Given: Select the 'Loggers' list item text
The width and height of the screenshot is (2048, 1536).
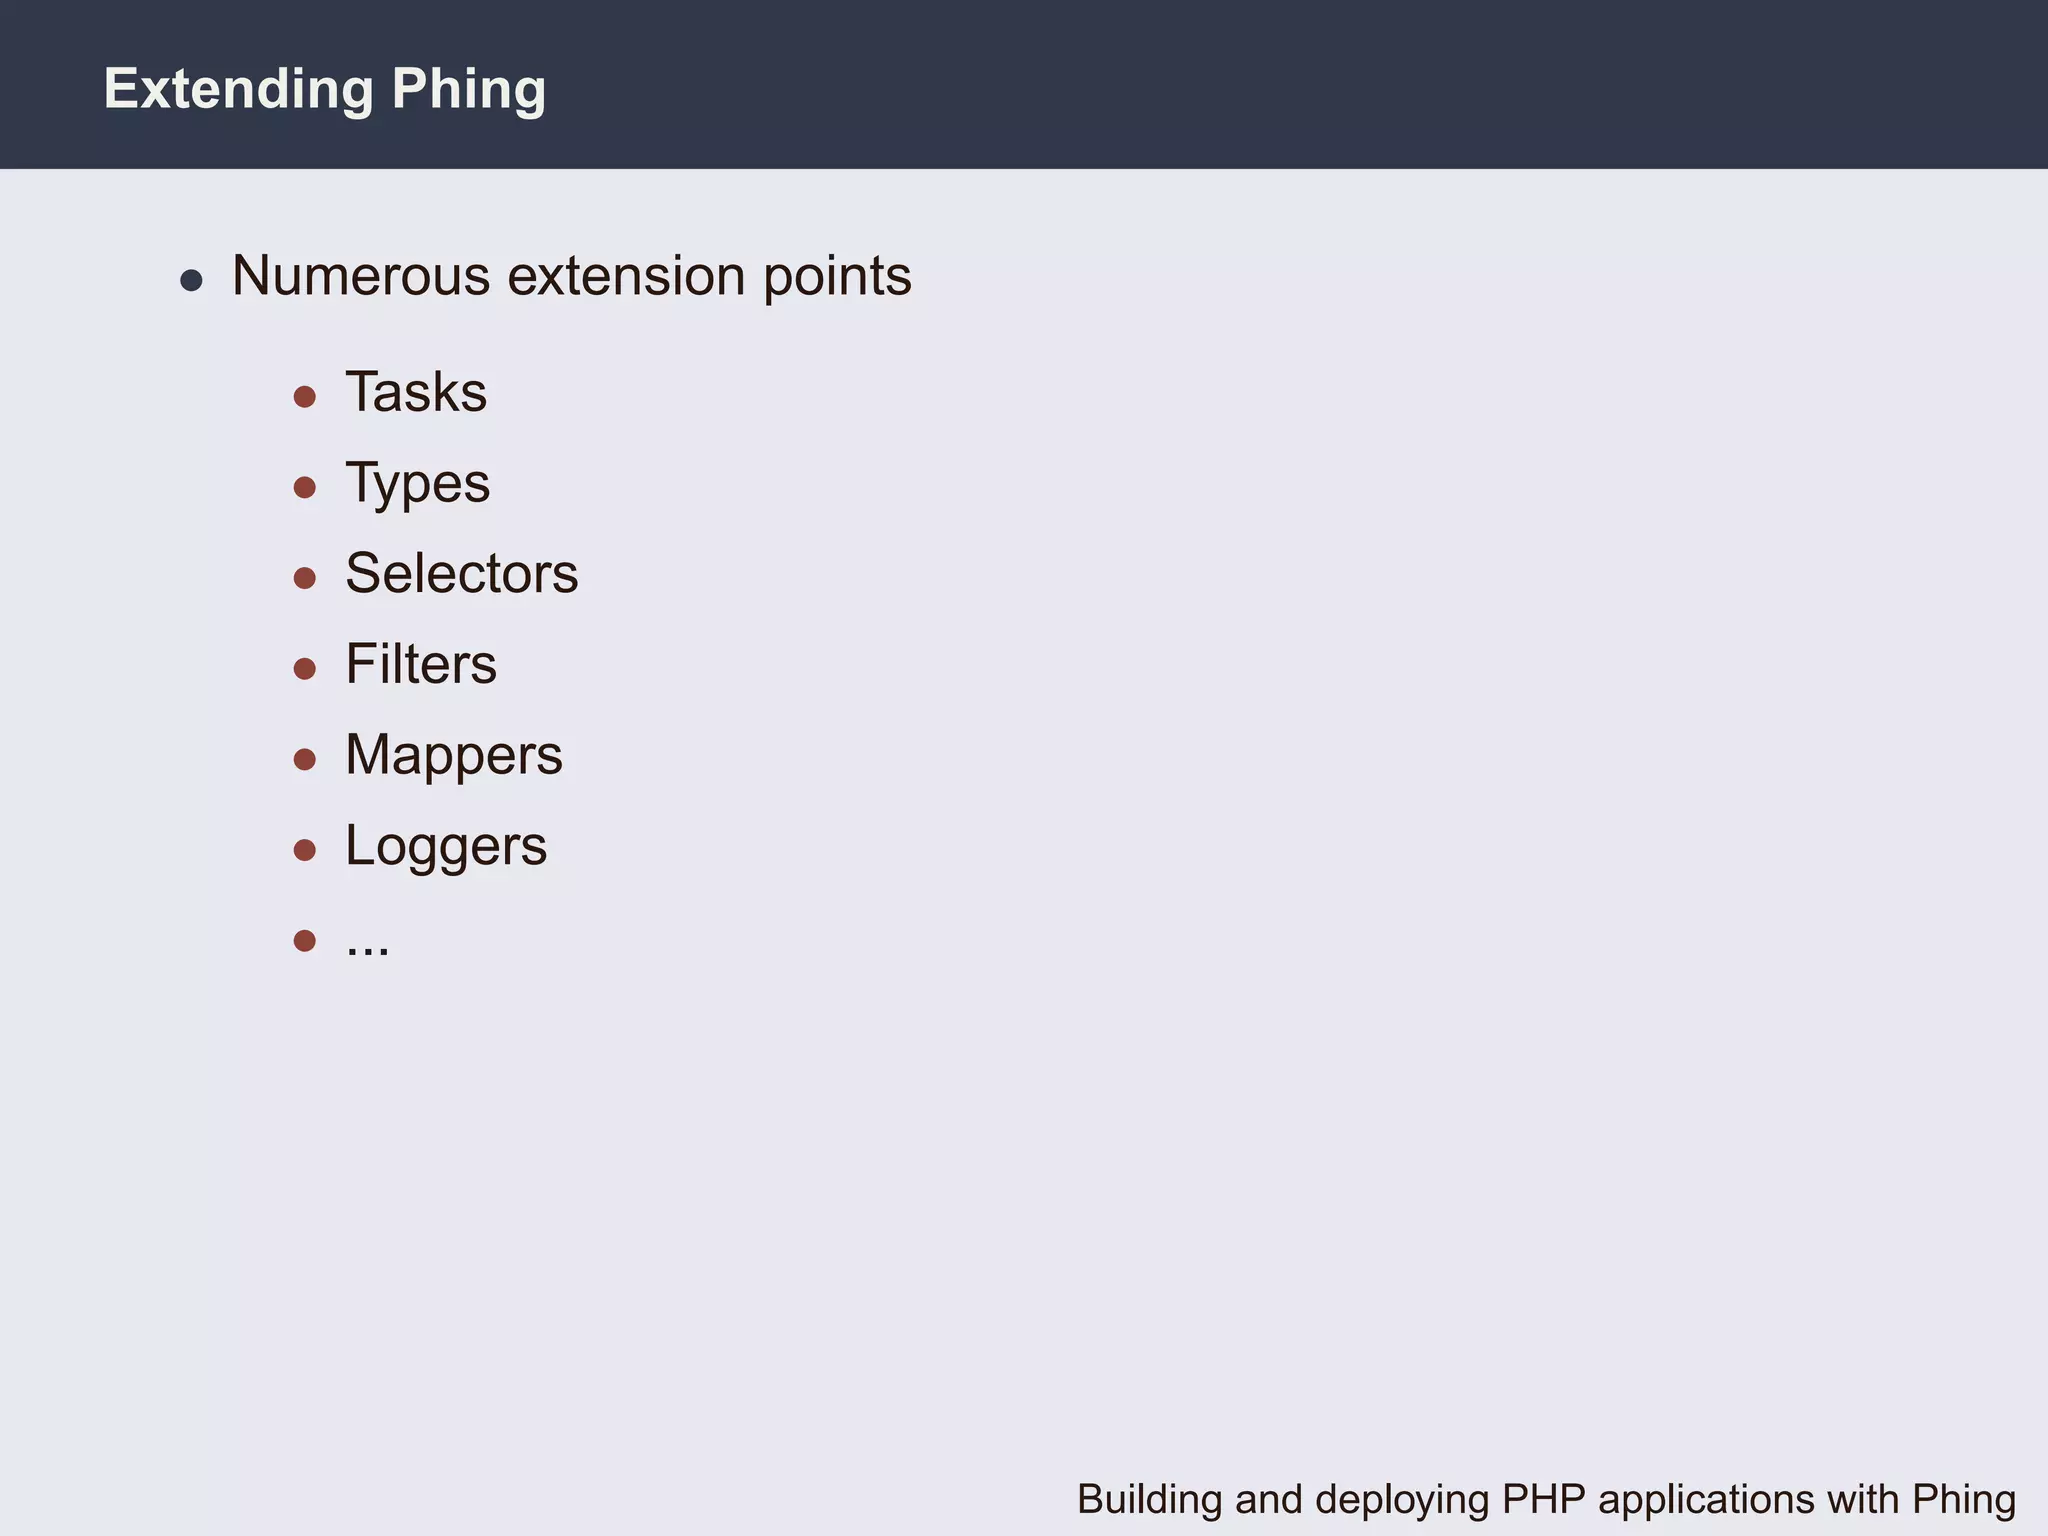Looking at the screenshot, I should click(x=445, y=846).
